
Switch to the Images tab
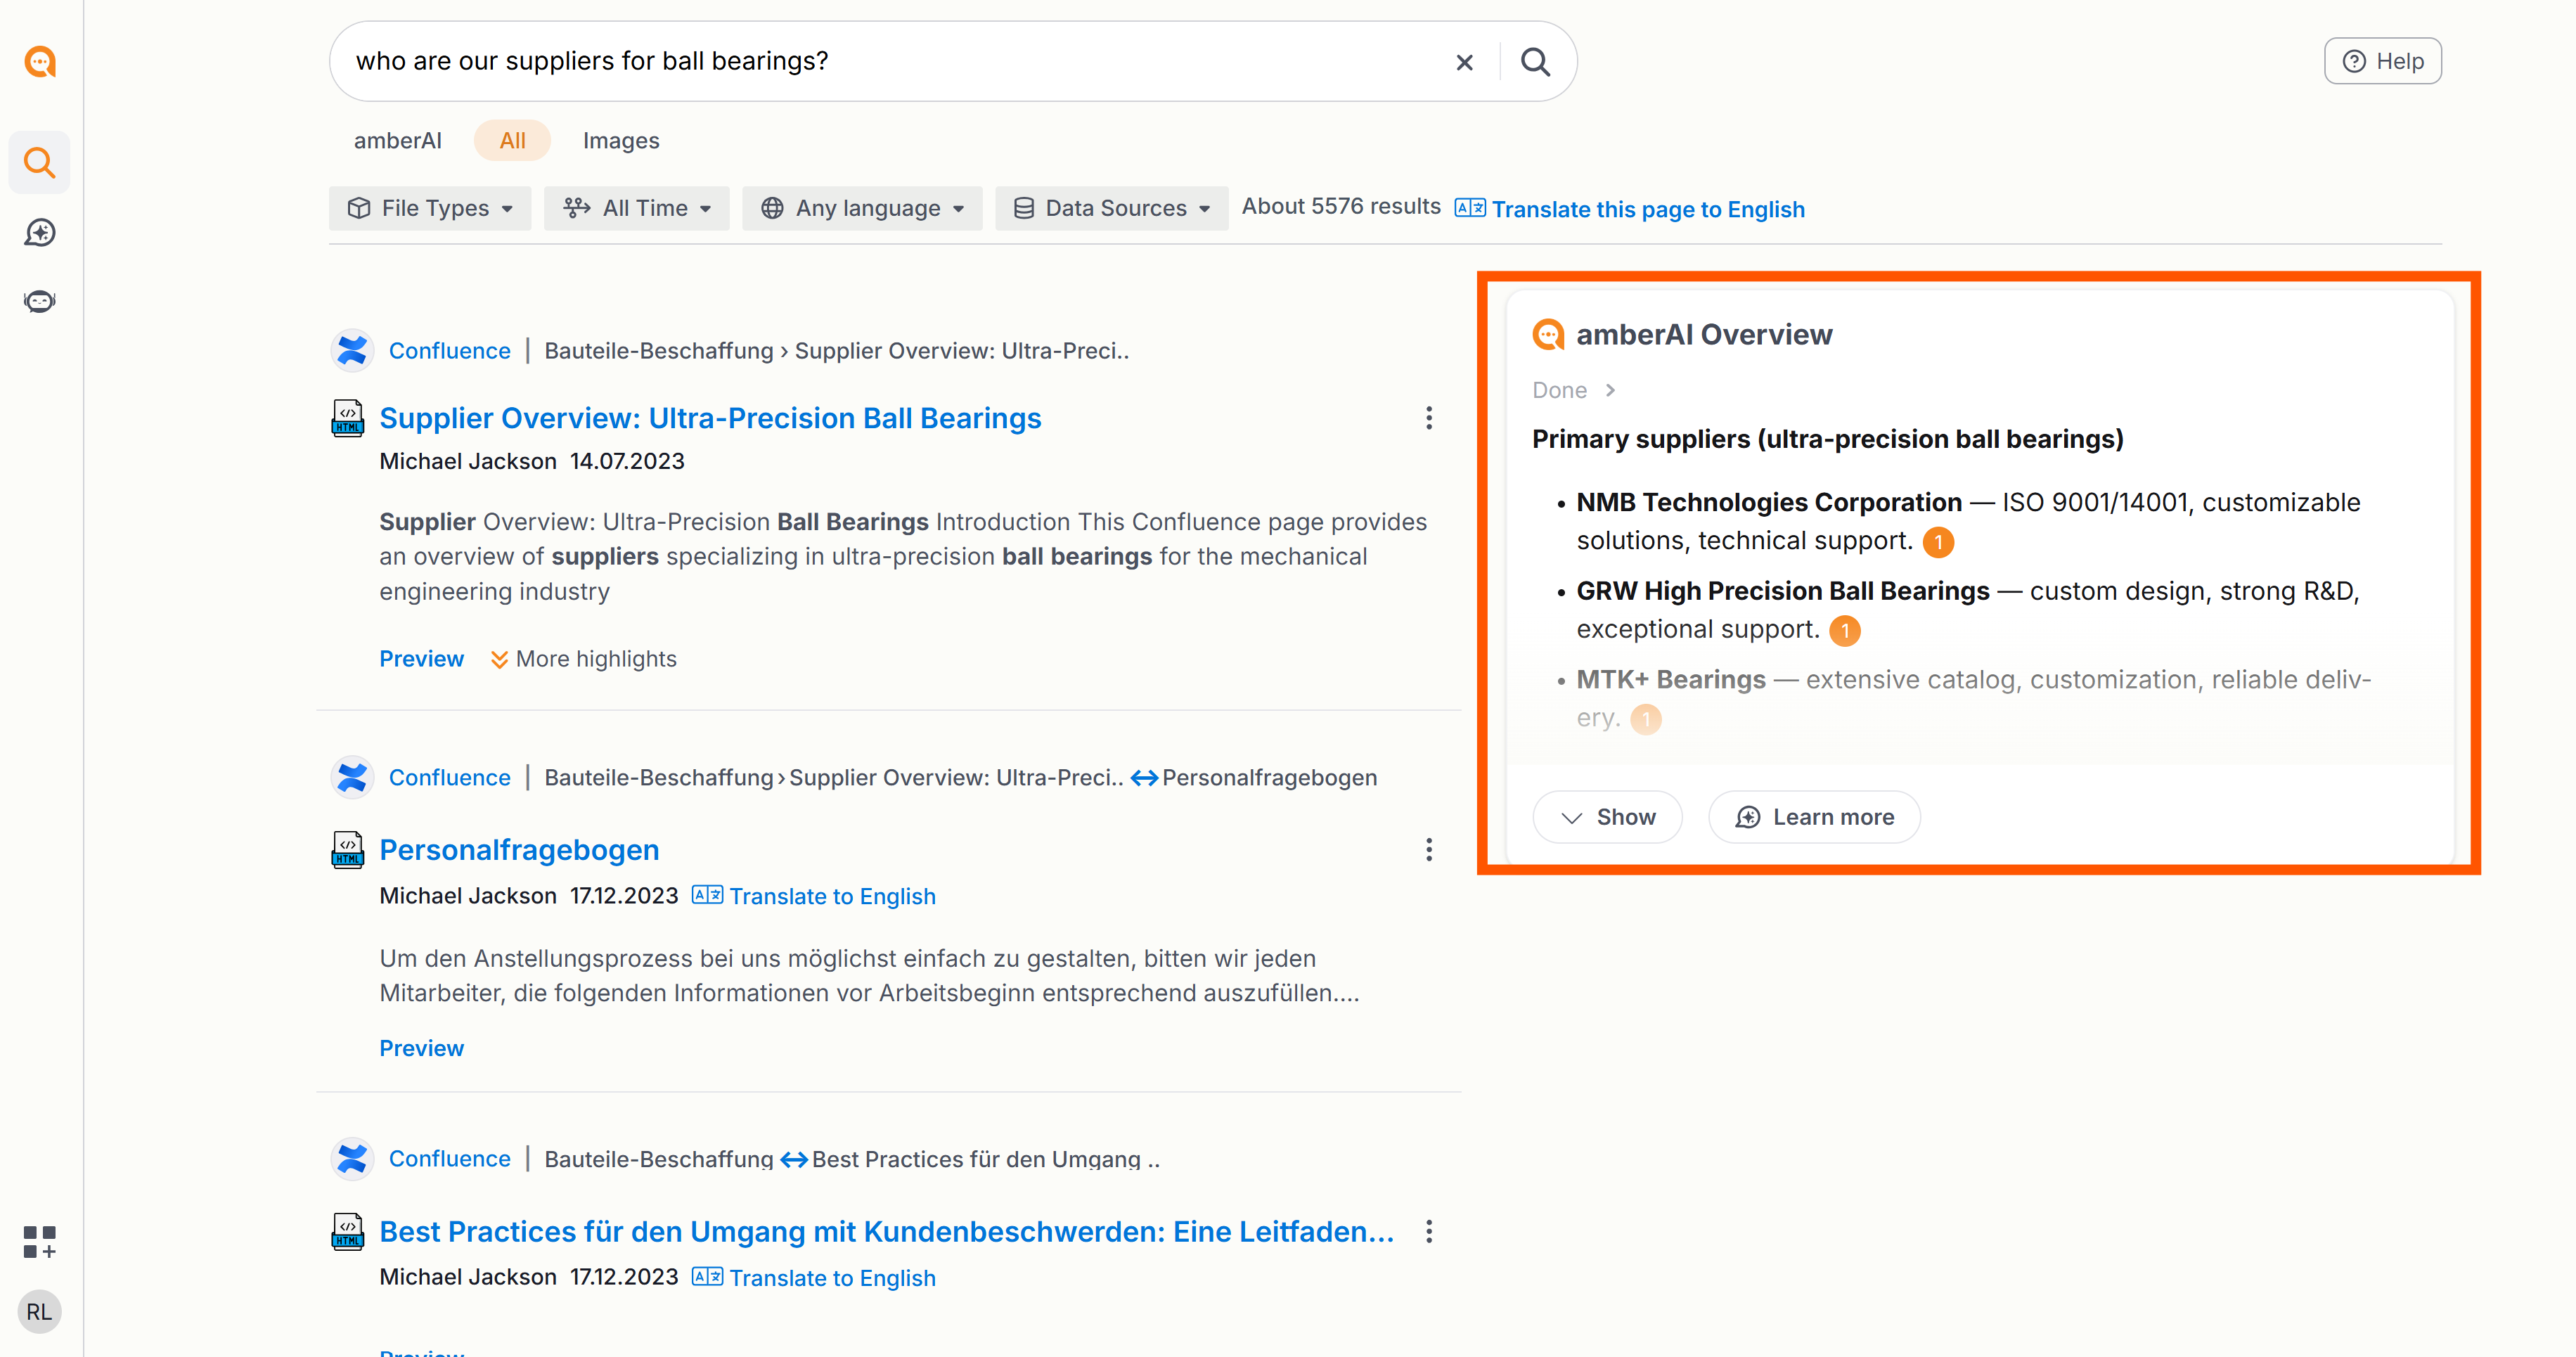pos(621,141)
